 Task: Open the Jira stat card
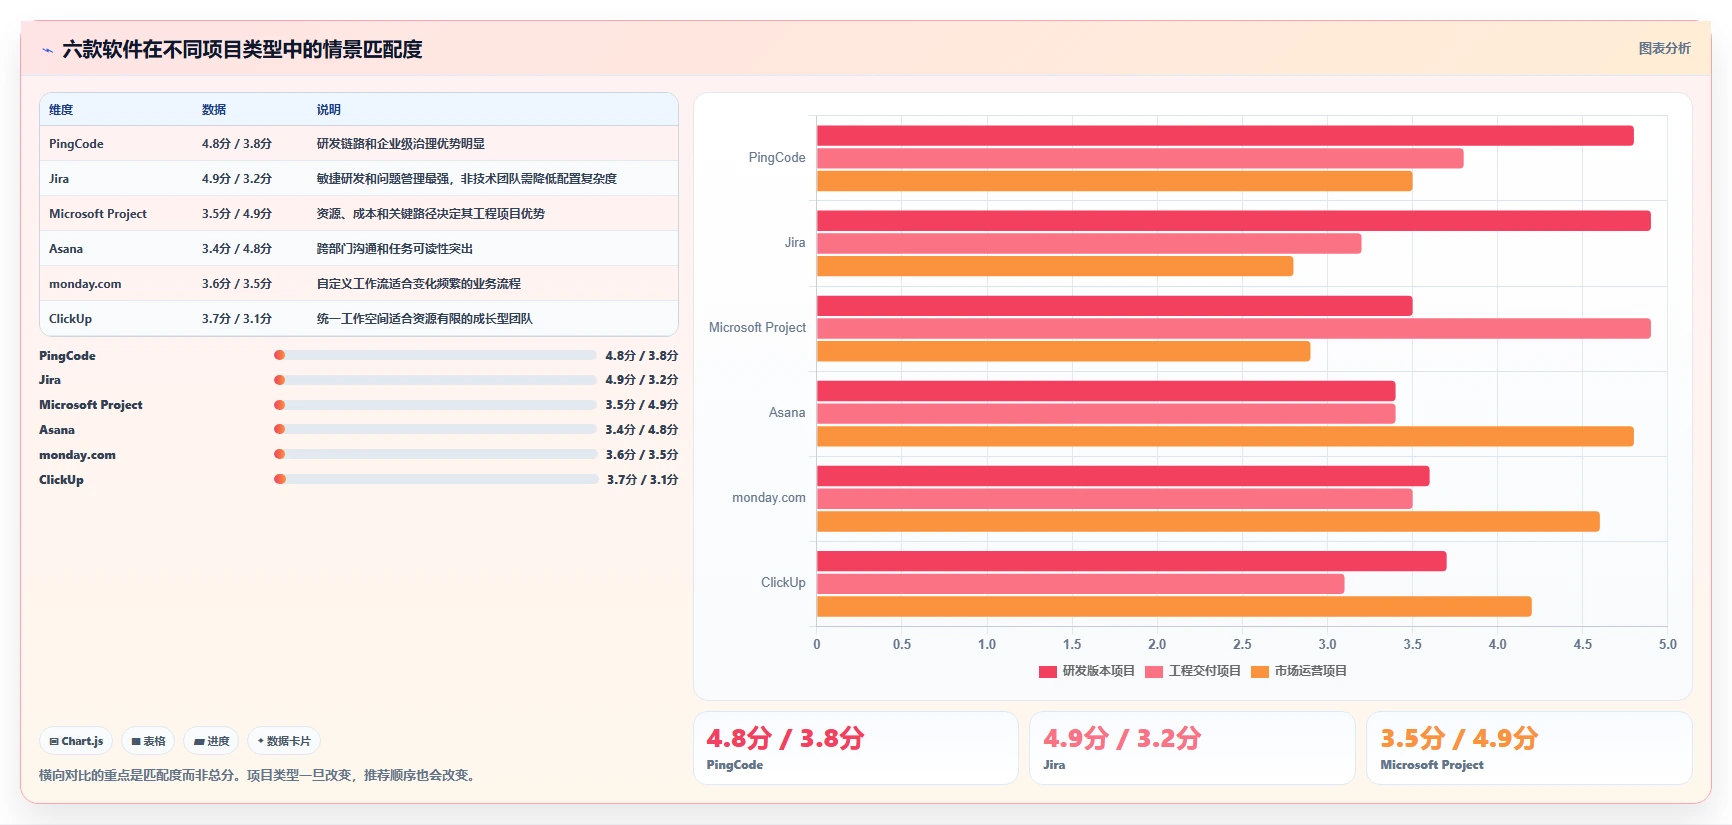coord(1192,748)
